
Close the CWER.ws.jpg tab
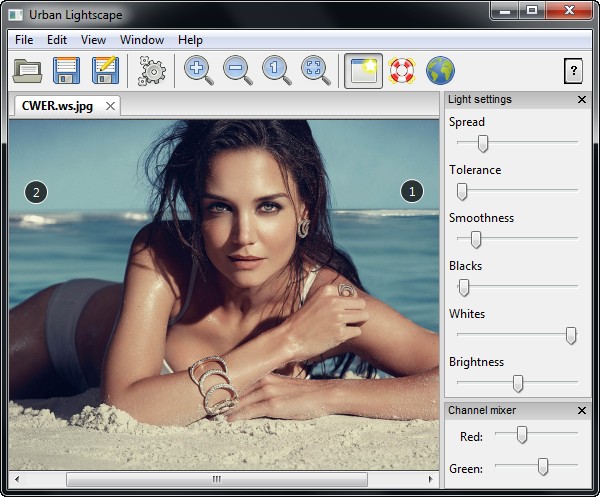pyautogui.click(x=111, y=105)
